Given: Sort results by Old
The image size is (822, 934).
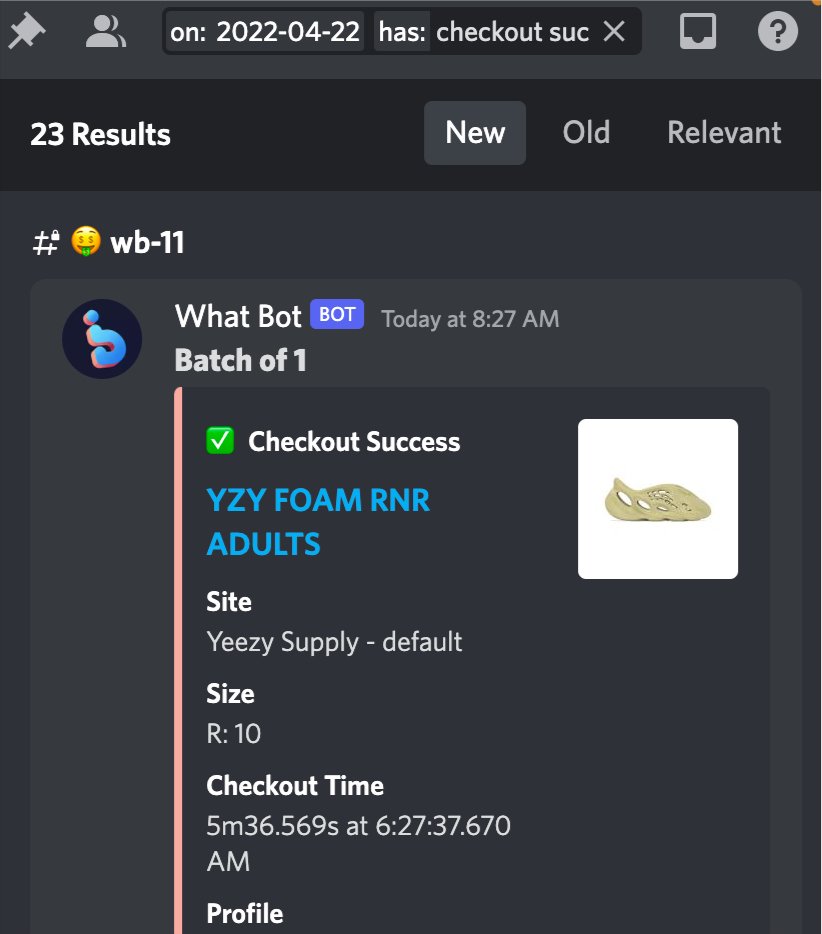Looking at the screenshot, I should coord(586,132).
